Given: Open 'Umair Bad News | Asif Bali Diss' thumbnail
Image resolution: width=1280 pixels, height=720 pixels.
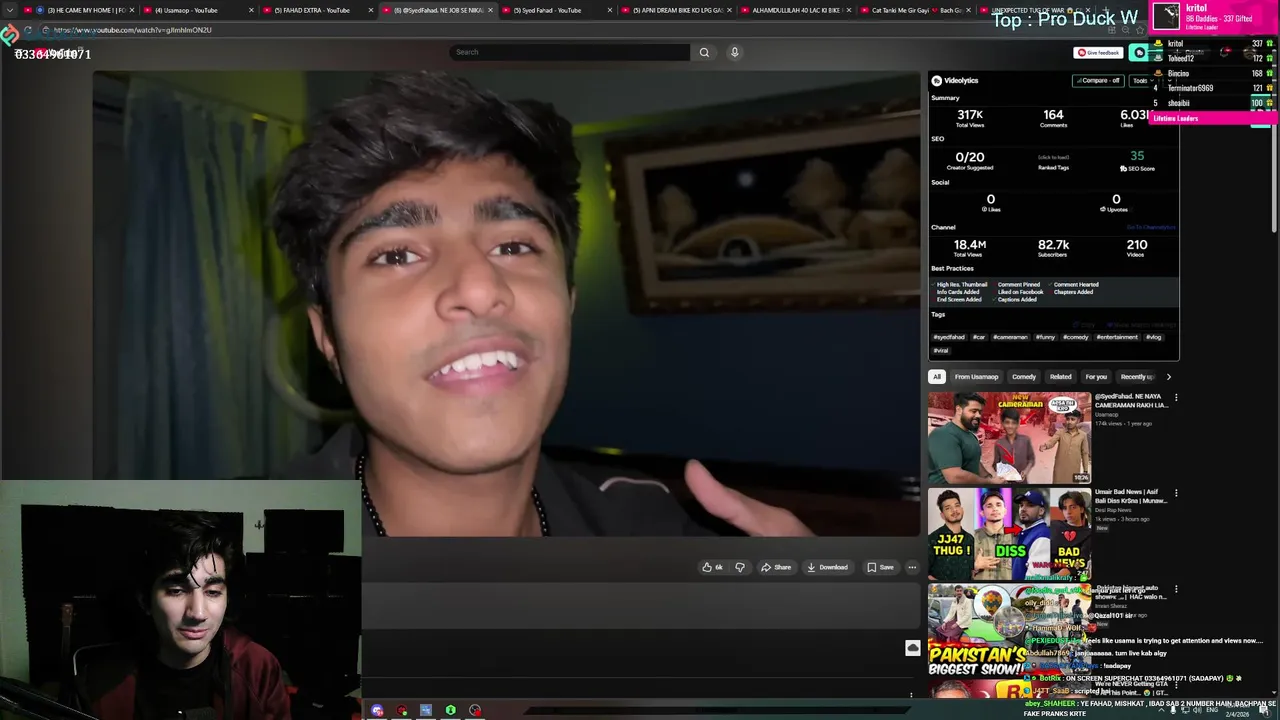Looking at the screenshot, I should tap(1009, 534).
